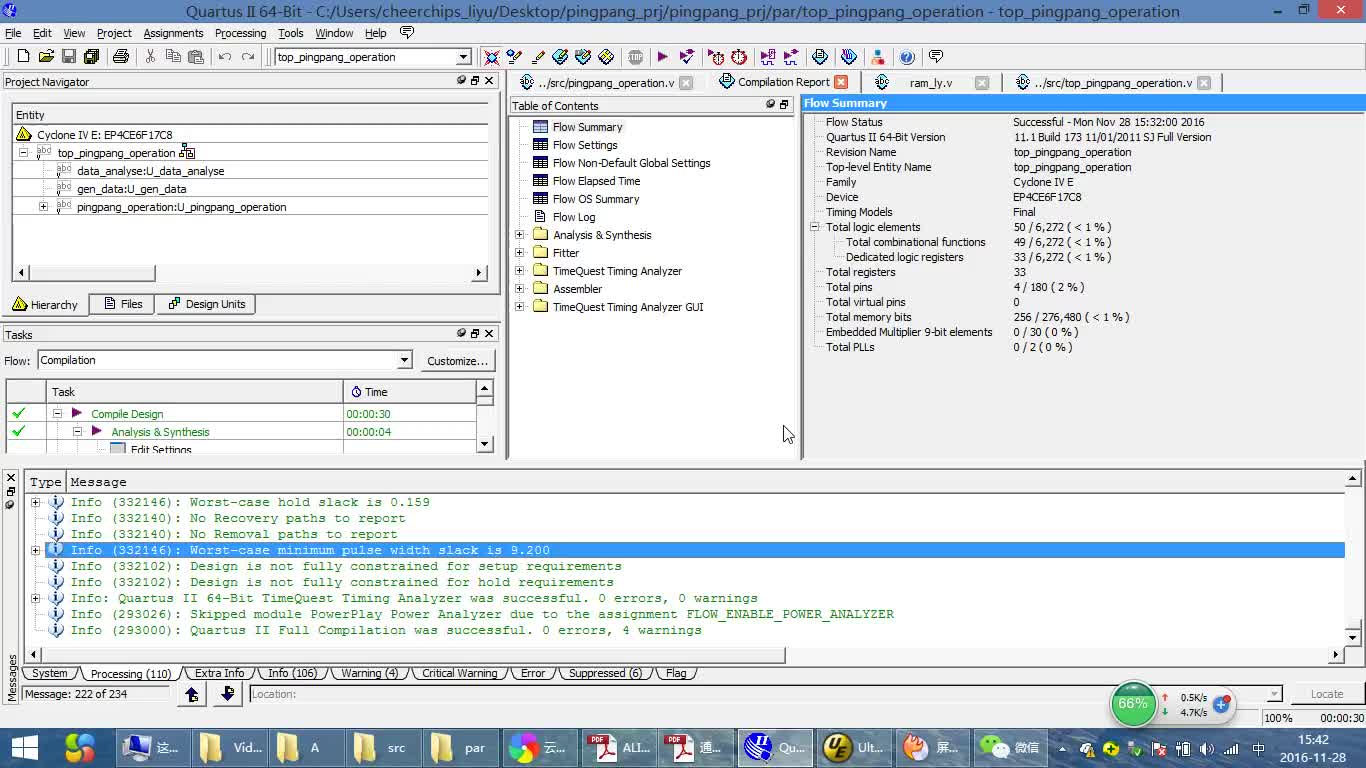Open the Tools menu
This screenshot has width=1366, height=768.
(290, 33)
